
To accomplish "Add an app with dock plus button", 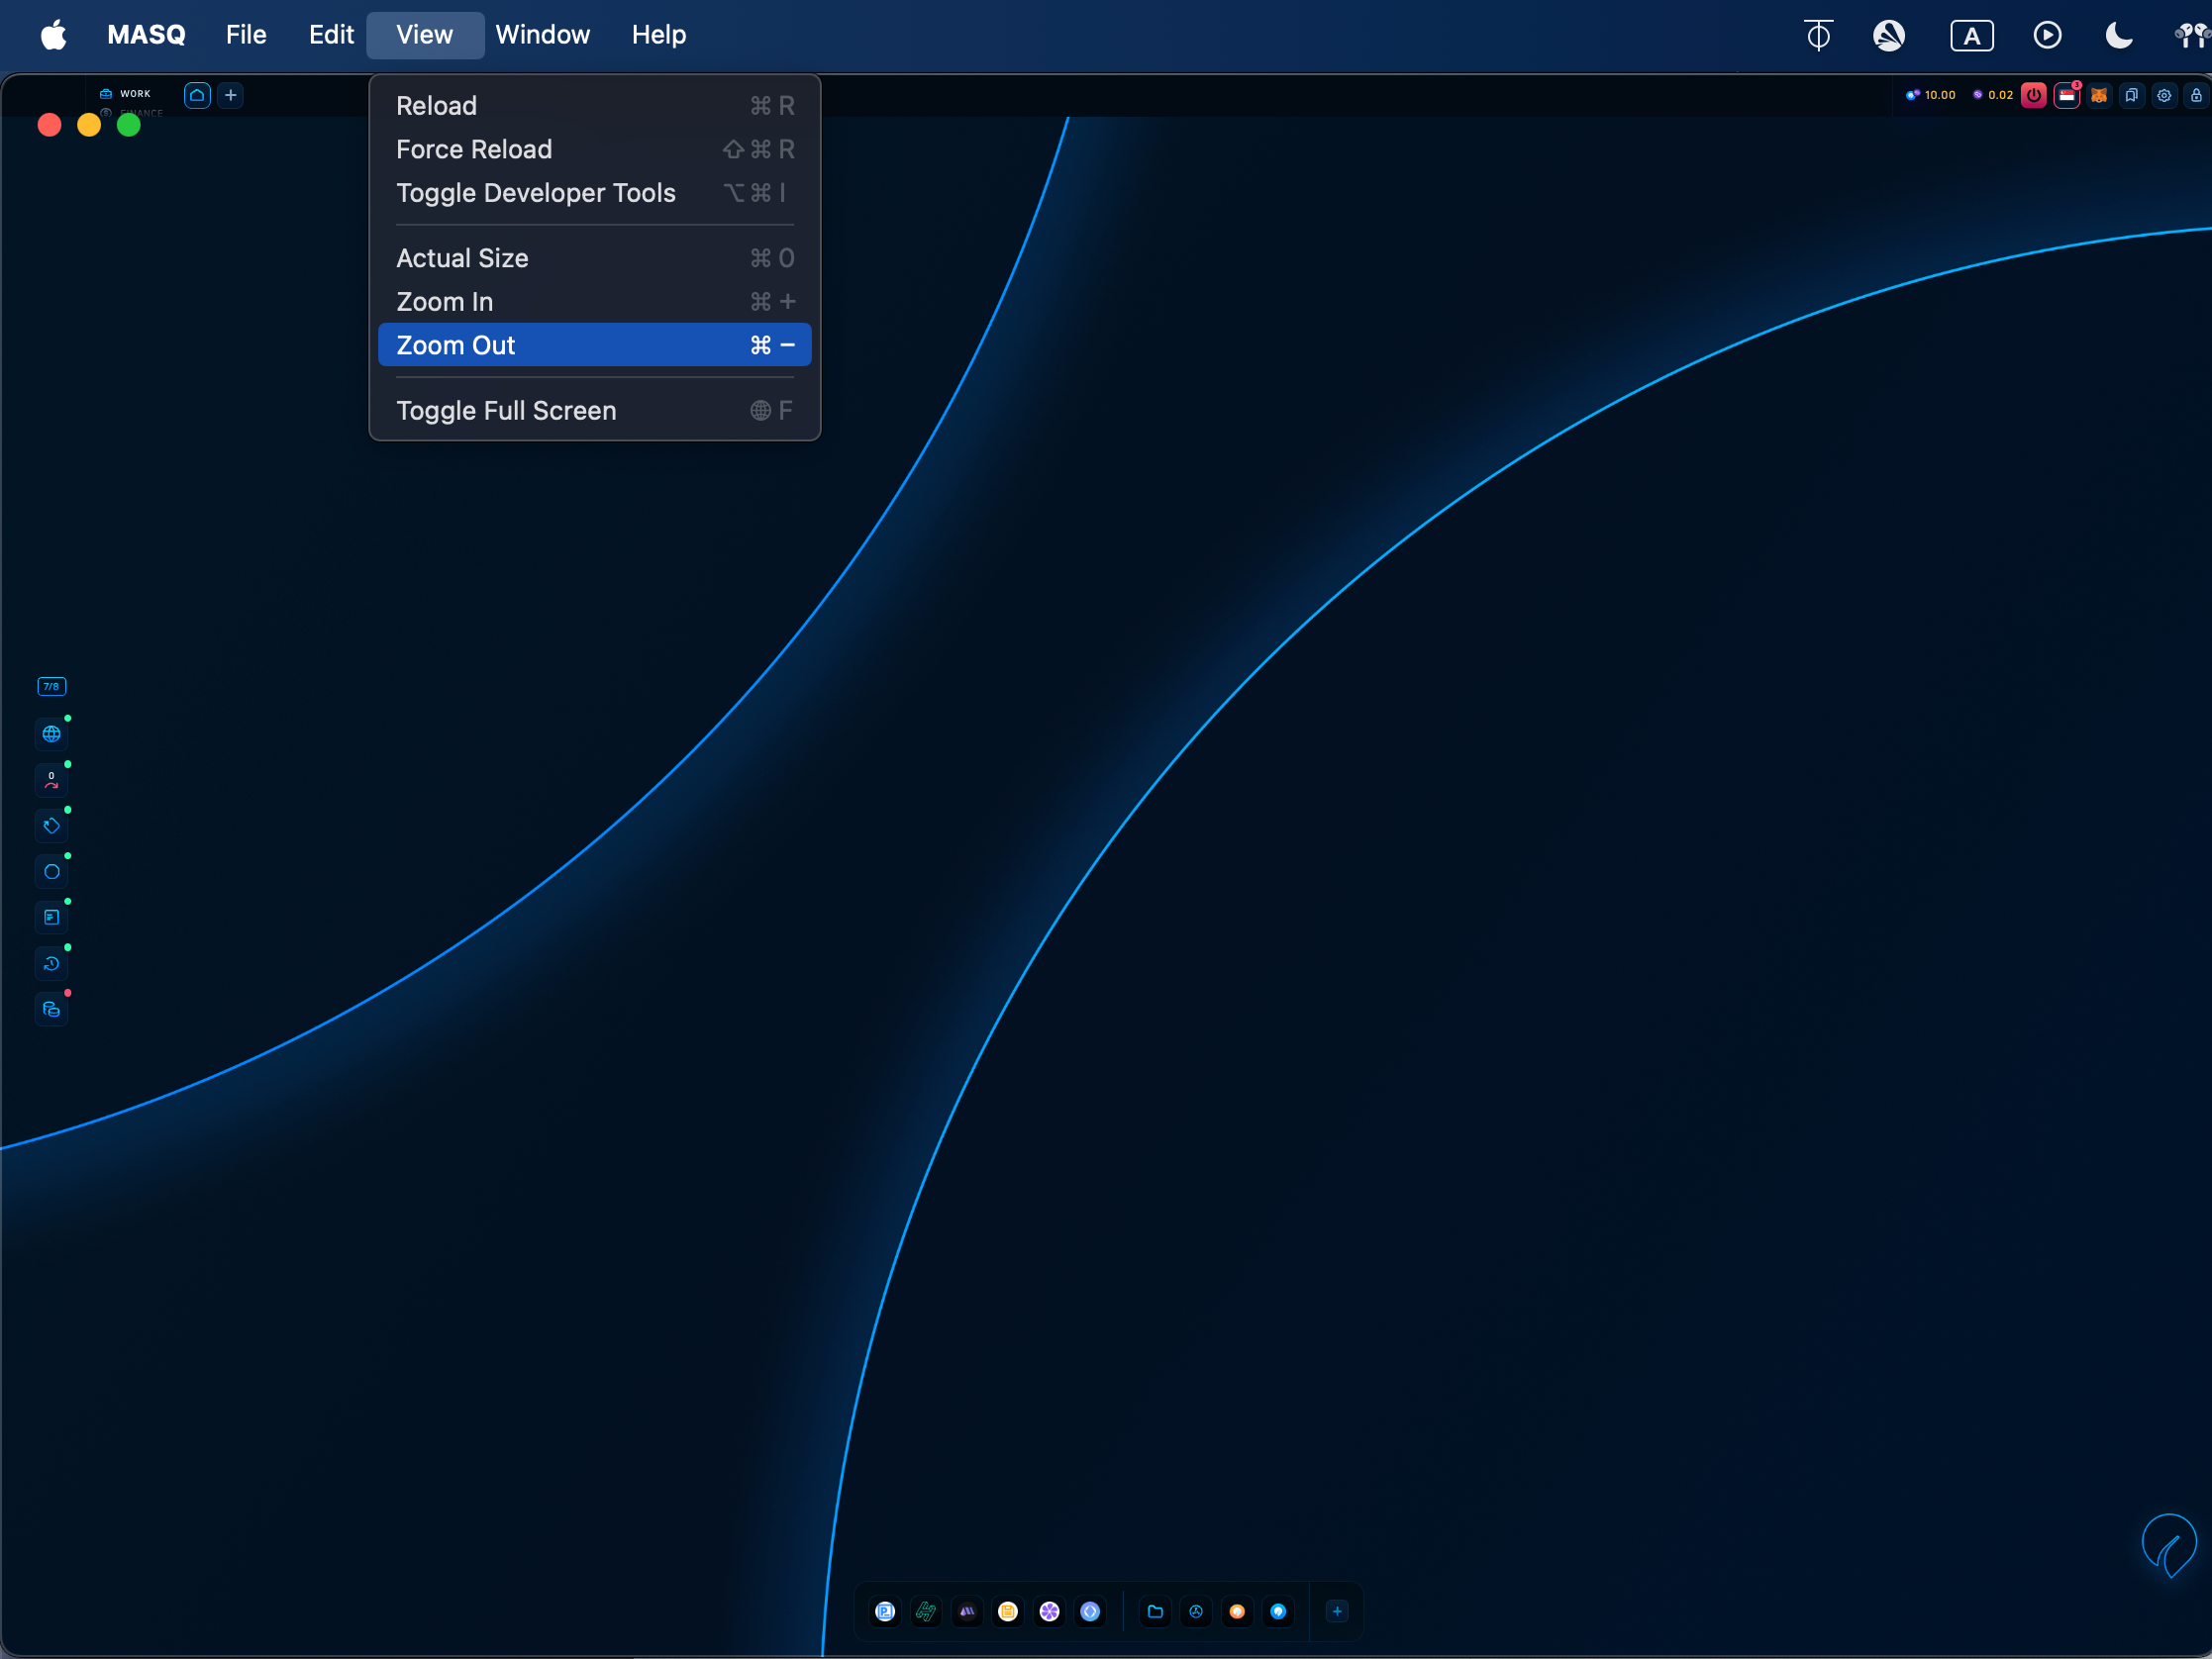I will click(x=1337, y=1611).
